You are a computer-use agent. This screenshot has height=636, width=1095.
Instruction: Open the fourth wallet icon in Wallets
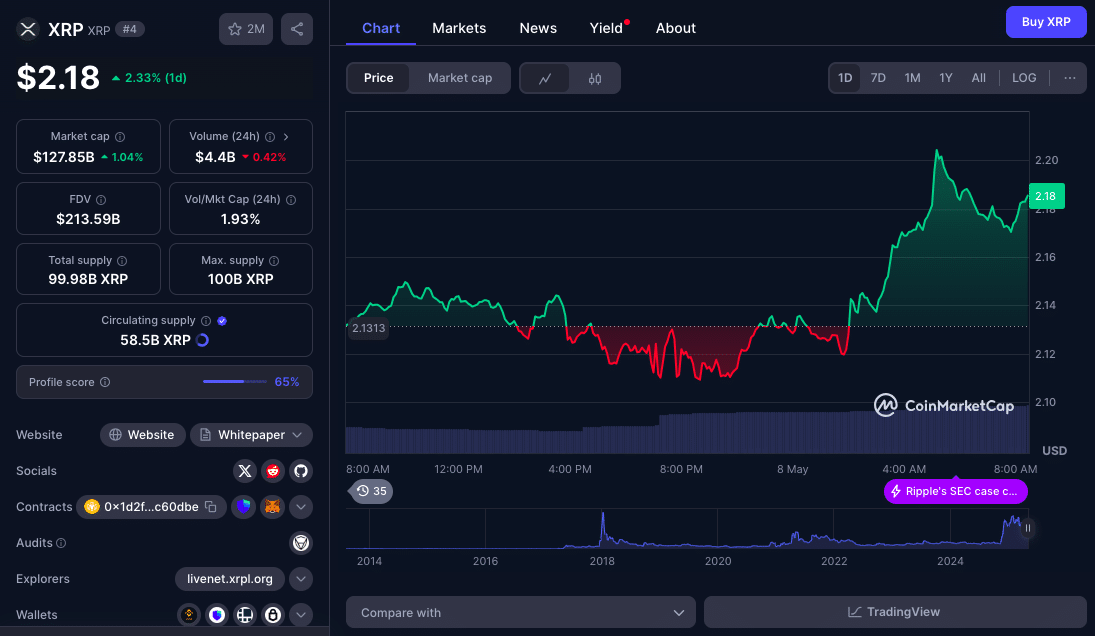tap(273, 615)
